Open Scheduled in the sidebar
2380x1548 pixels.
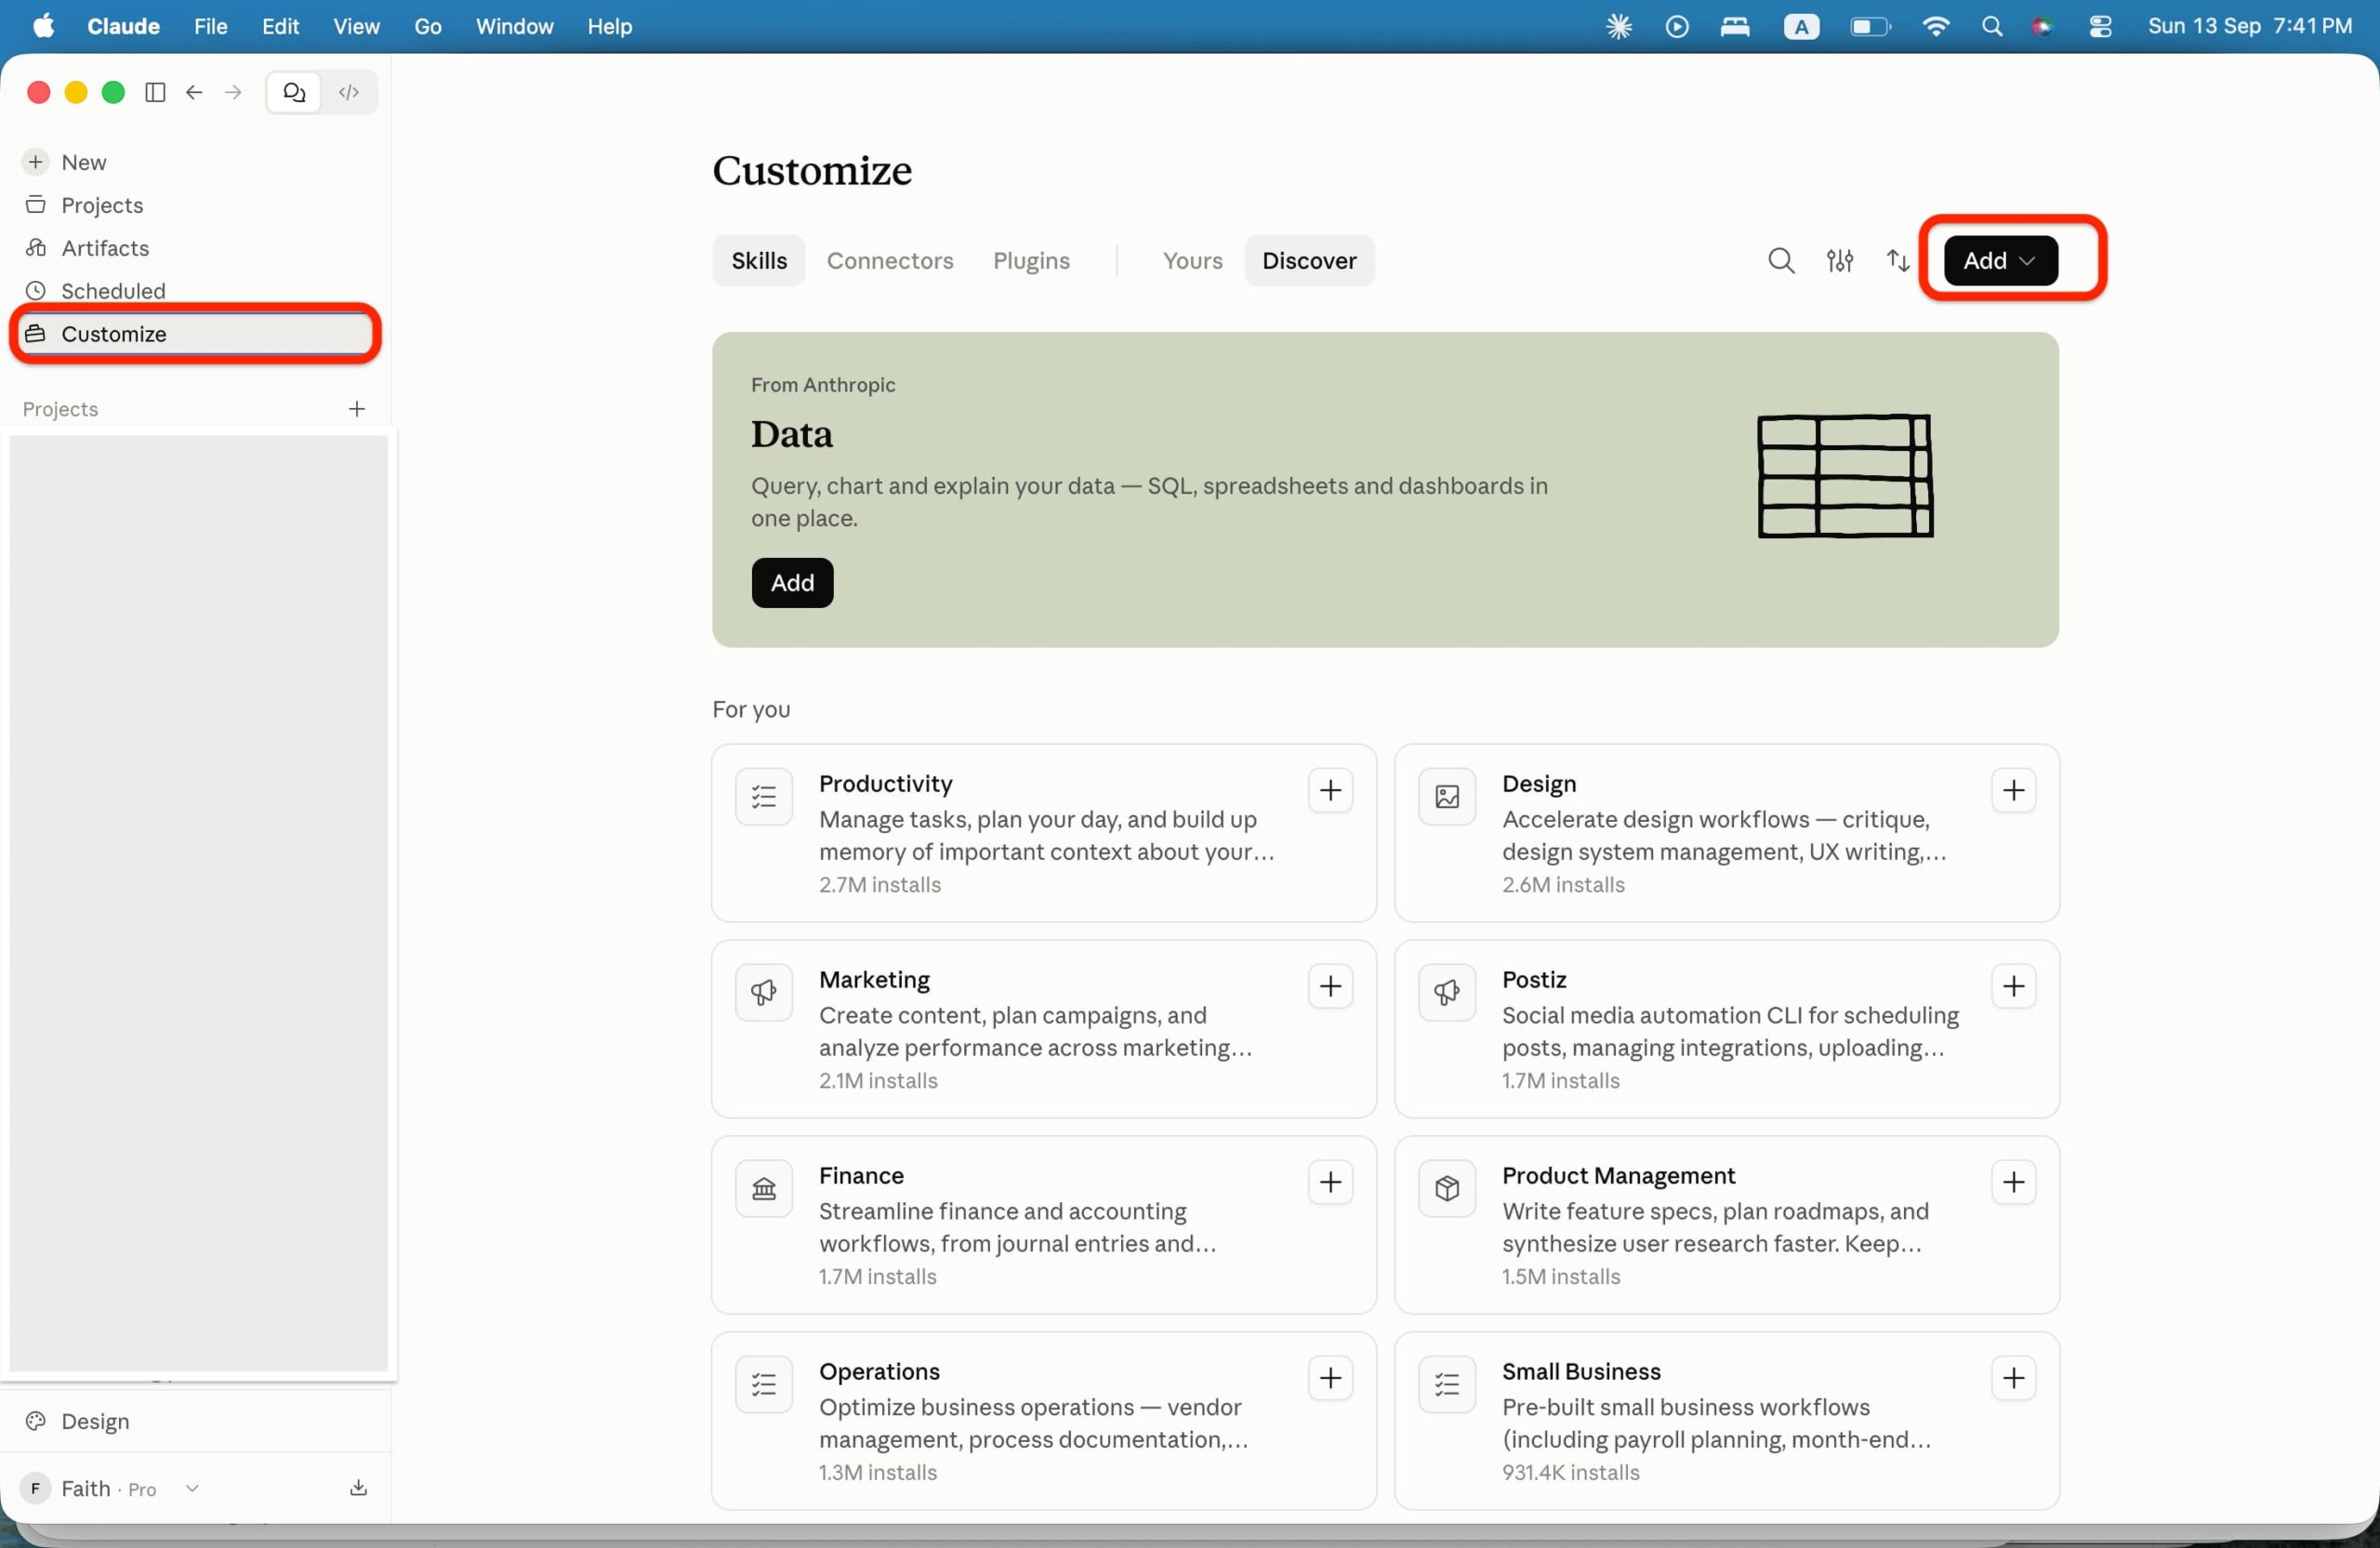click(196, 290)
